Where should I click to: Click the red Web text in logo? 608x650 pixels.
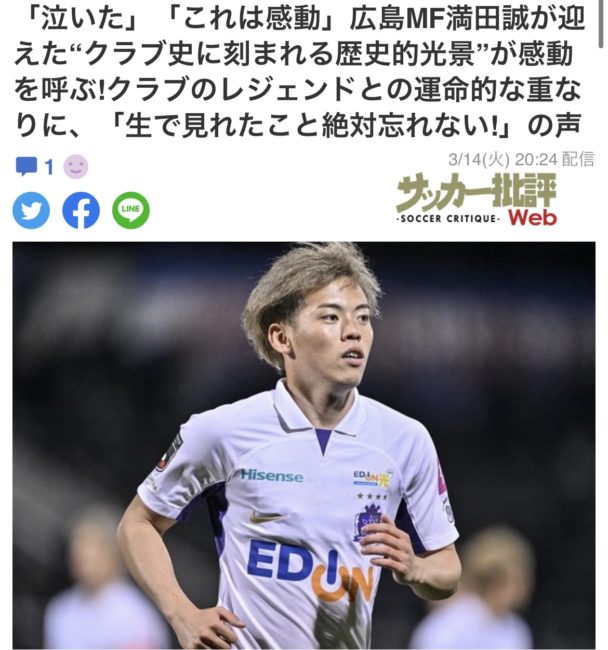pyautogui.click(x=533, y=217)
